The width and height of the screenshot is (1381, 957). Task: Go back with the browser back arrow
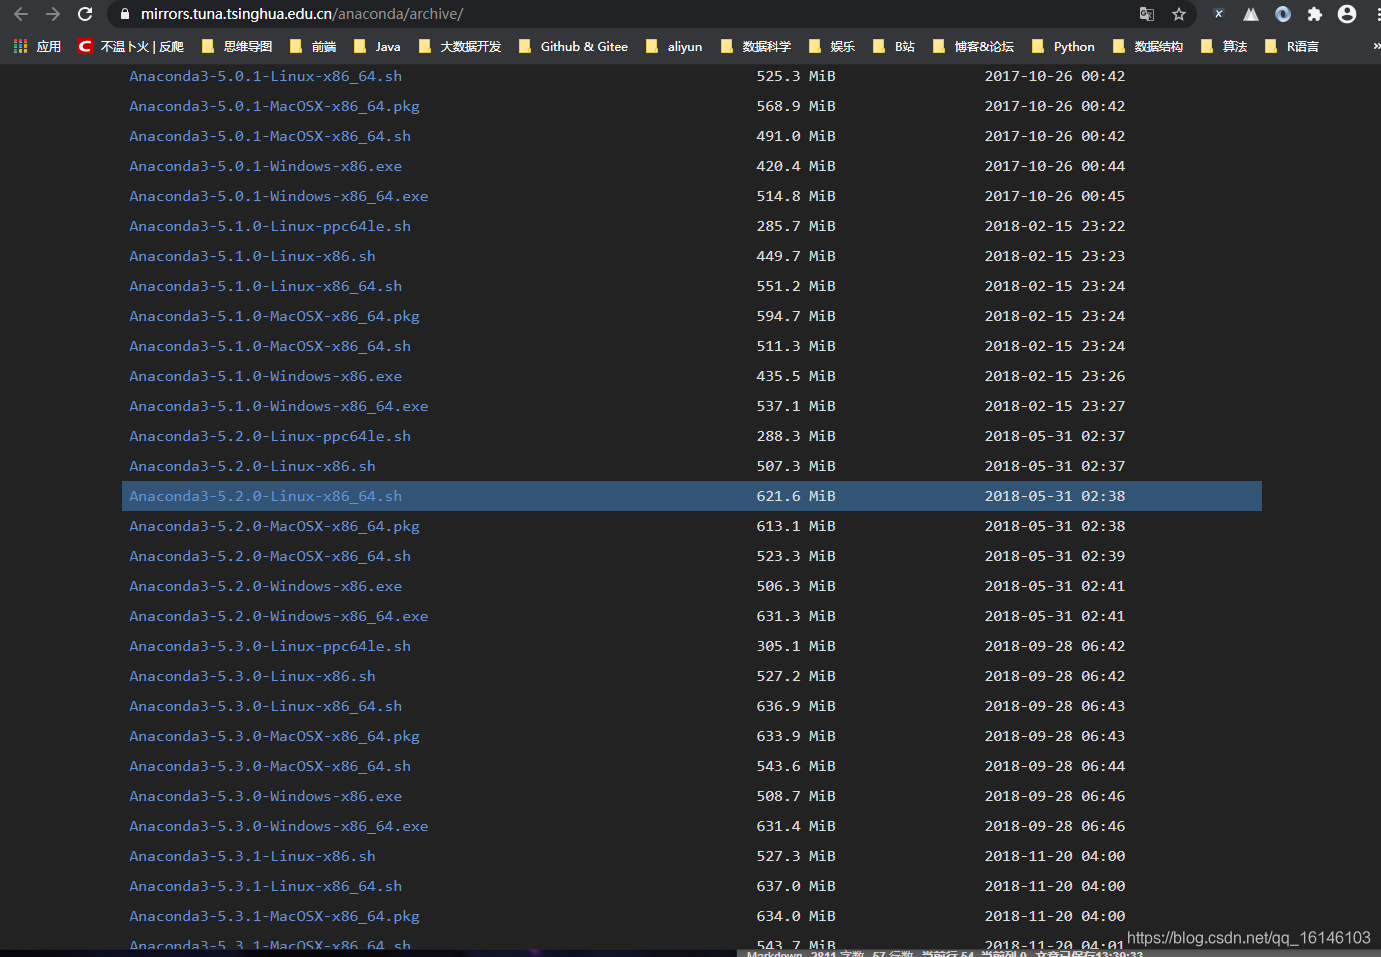coord(21,14)
